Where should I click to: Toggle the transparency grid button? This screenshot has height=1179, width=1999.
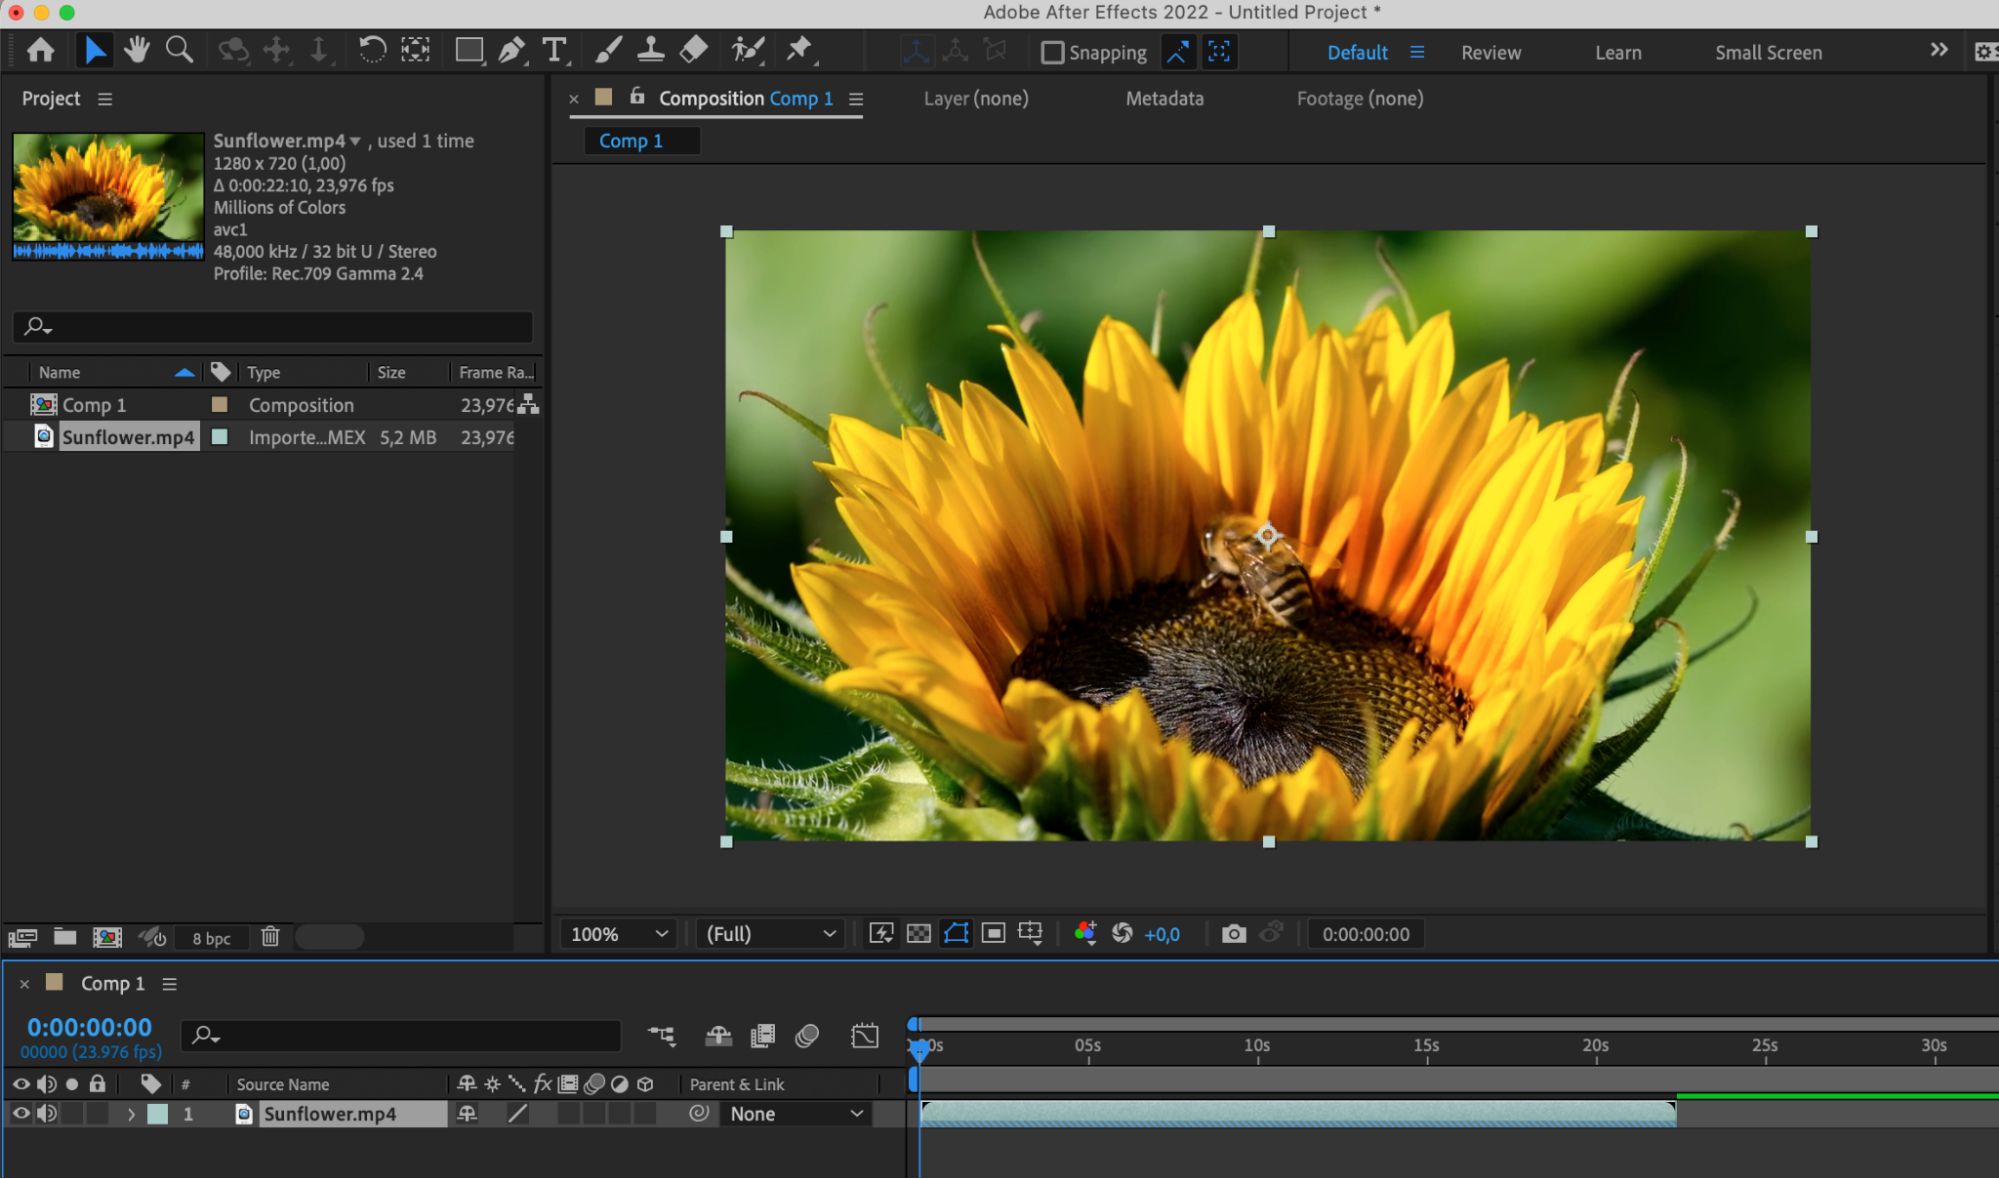click(x=918, y=934)
